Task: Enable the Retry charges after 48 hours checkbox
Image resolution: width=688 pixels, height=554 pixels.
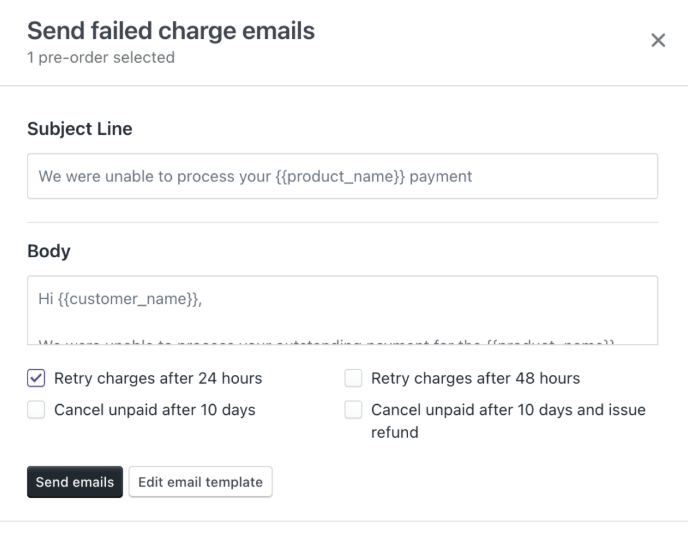Action: (353, 378)
